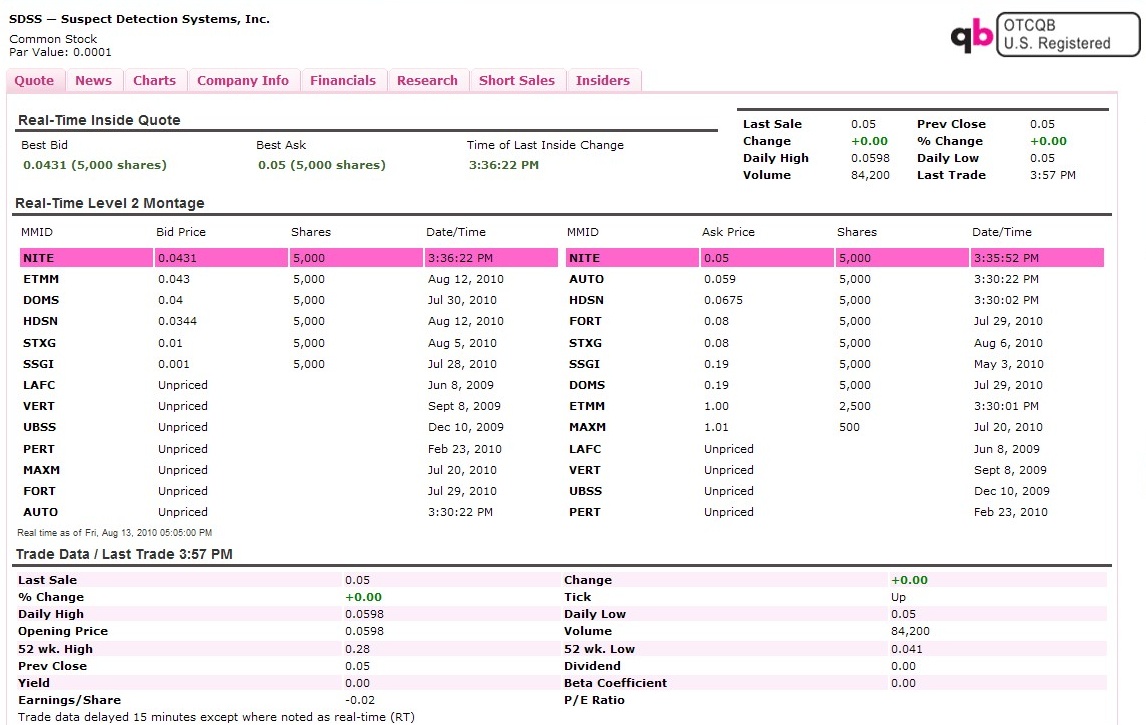View the Short Sales tab
This screenshot has width=1146, height=725.
(517, 81)
